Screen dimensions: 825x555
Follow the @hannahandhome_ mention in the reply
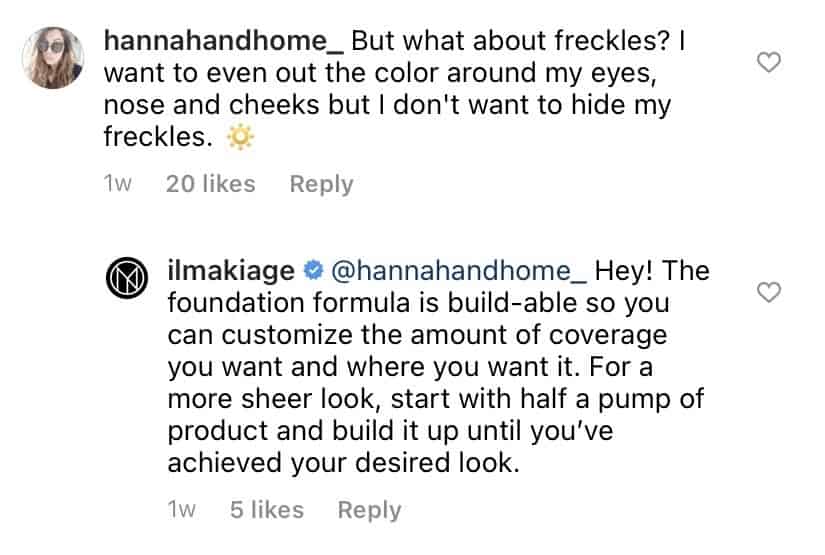click(459, 271)
